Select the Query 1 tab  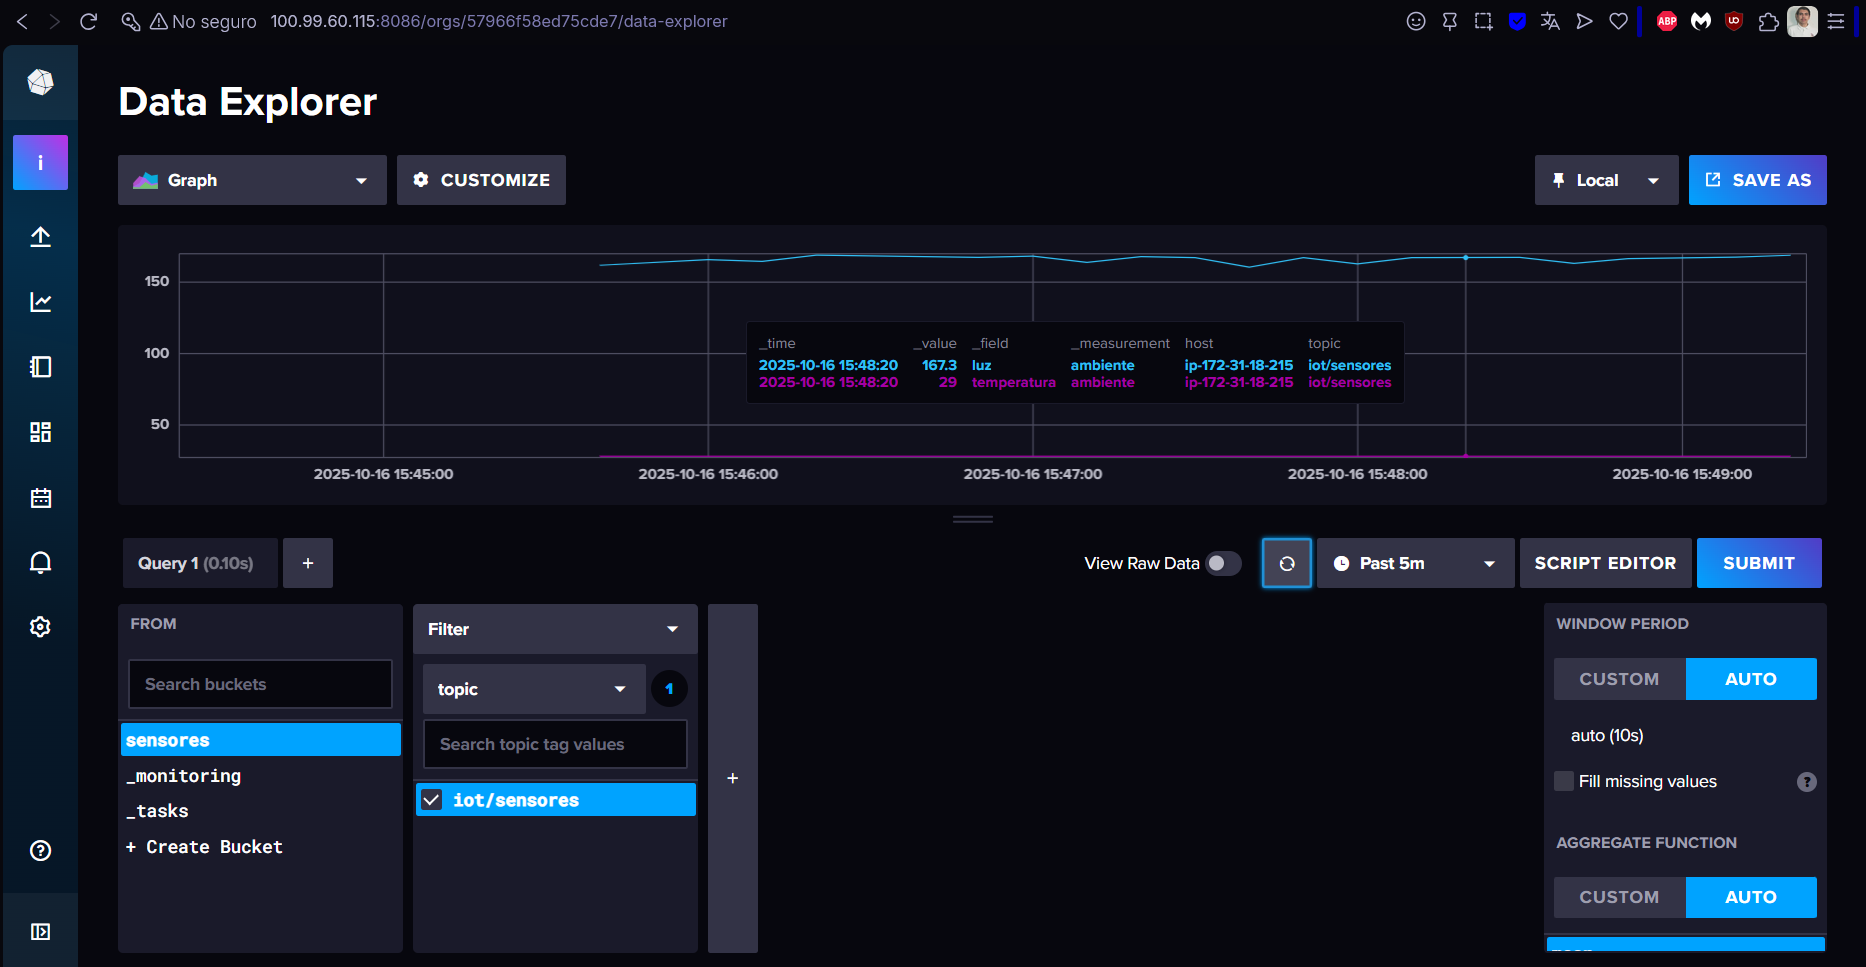200,563
